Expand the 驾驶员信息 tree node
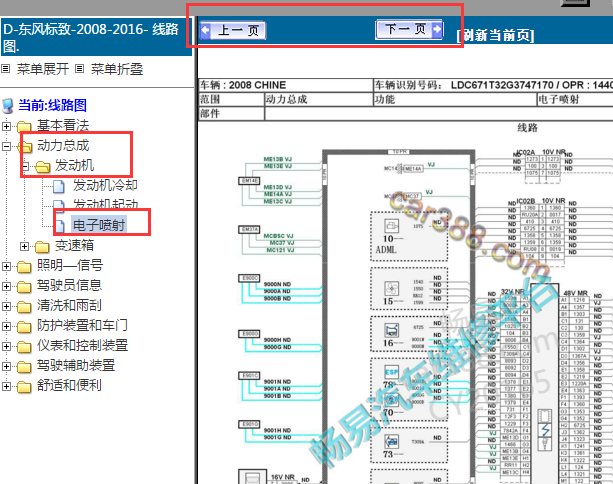 click(x=6, y=286)
